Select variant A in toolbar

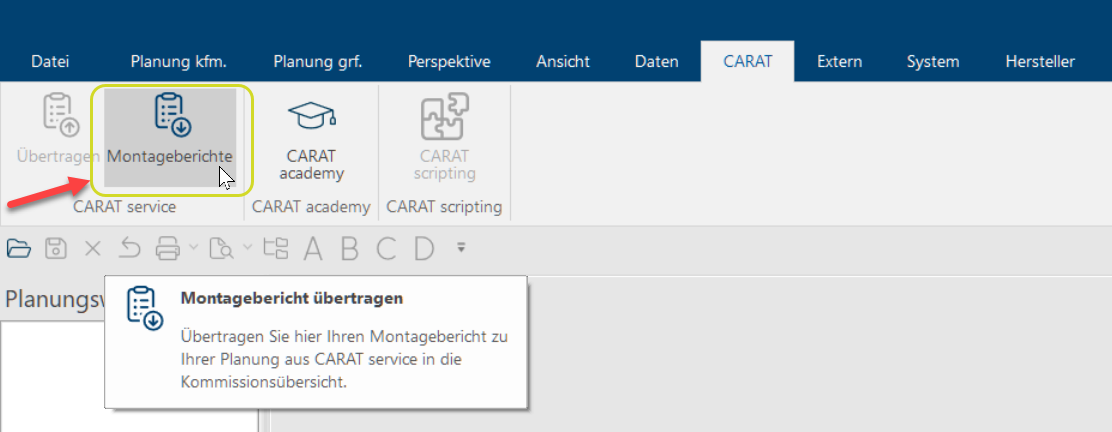(313, 248)
